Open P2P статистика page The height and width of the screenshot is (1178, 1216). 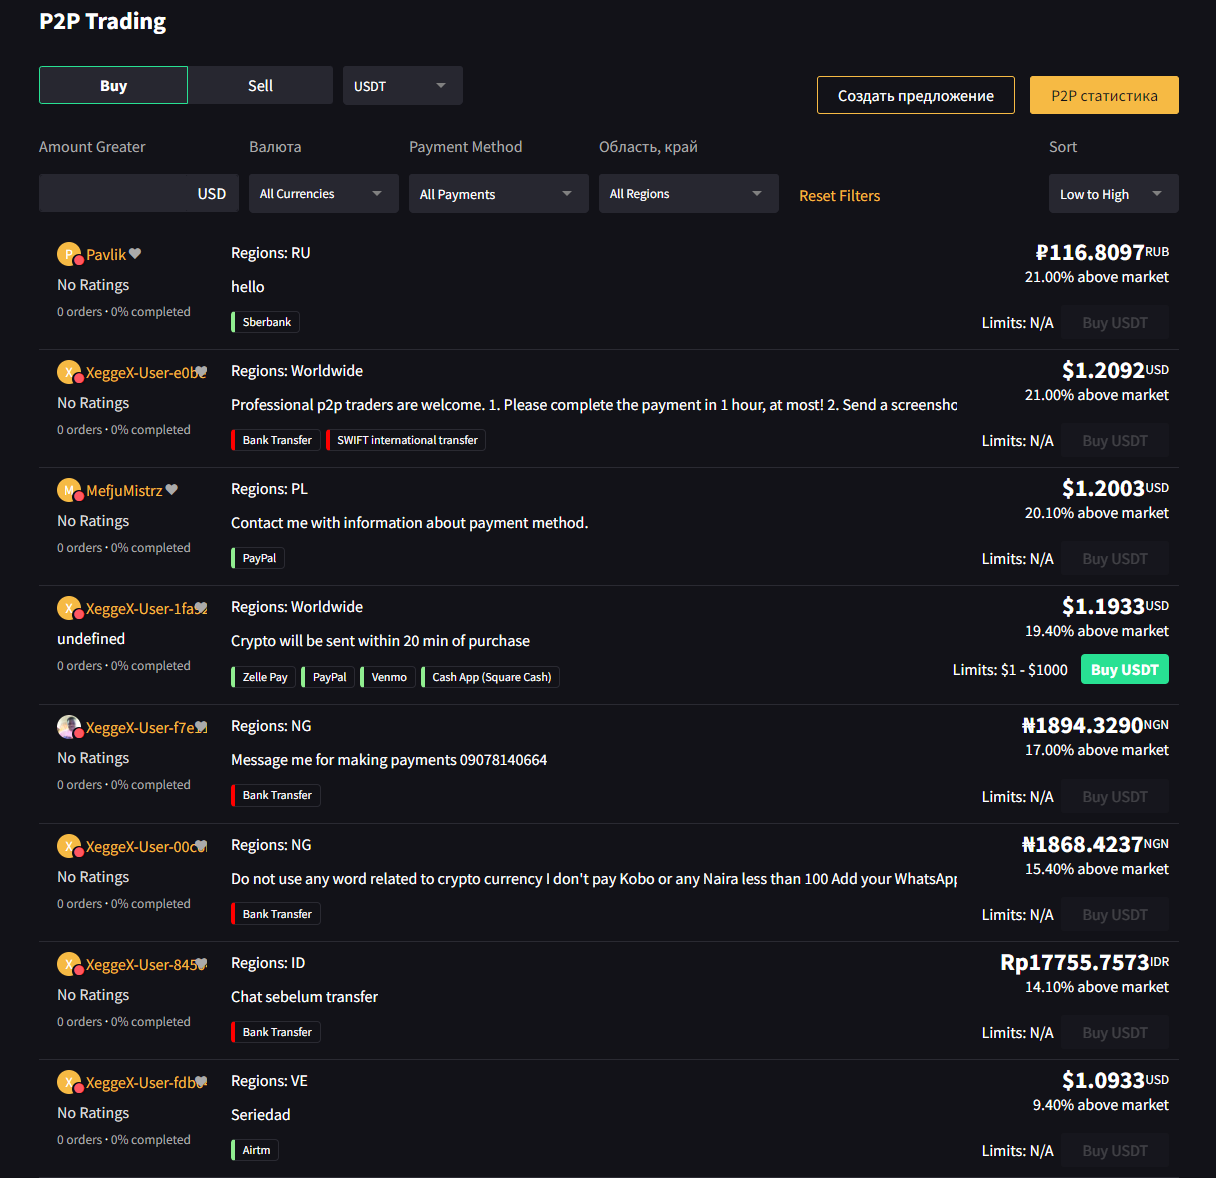tap(1104, 96)
